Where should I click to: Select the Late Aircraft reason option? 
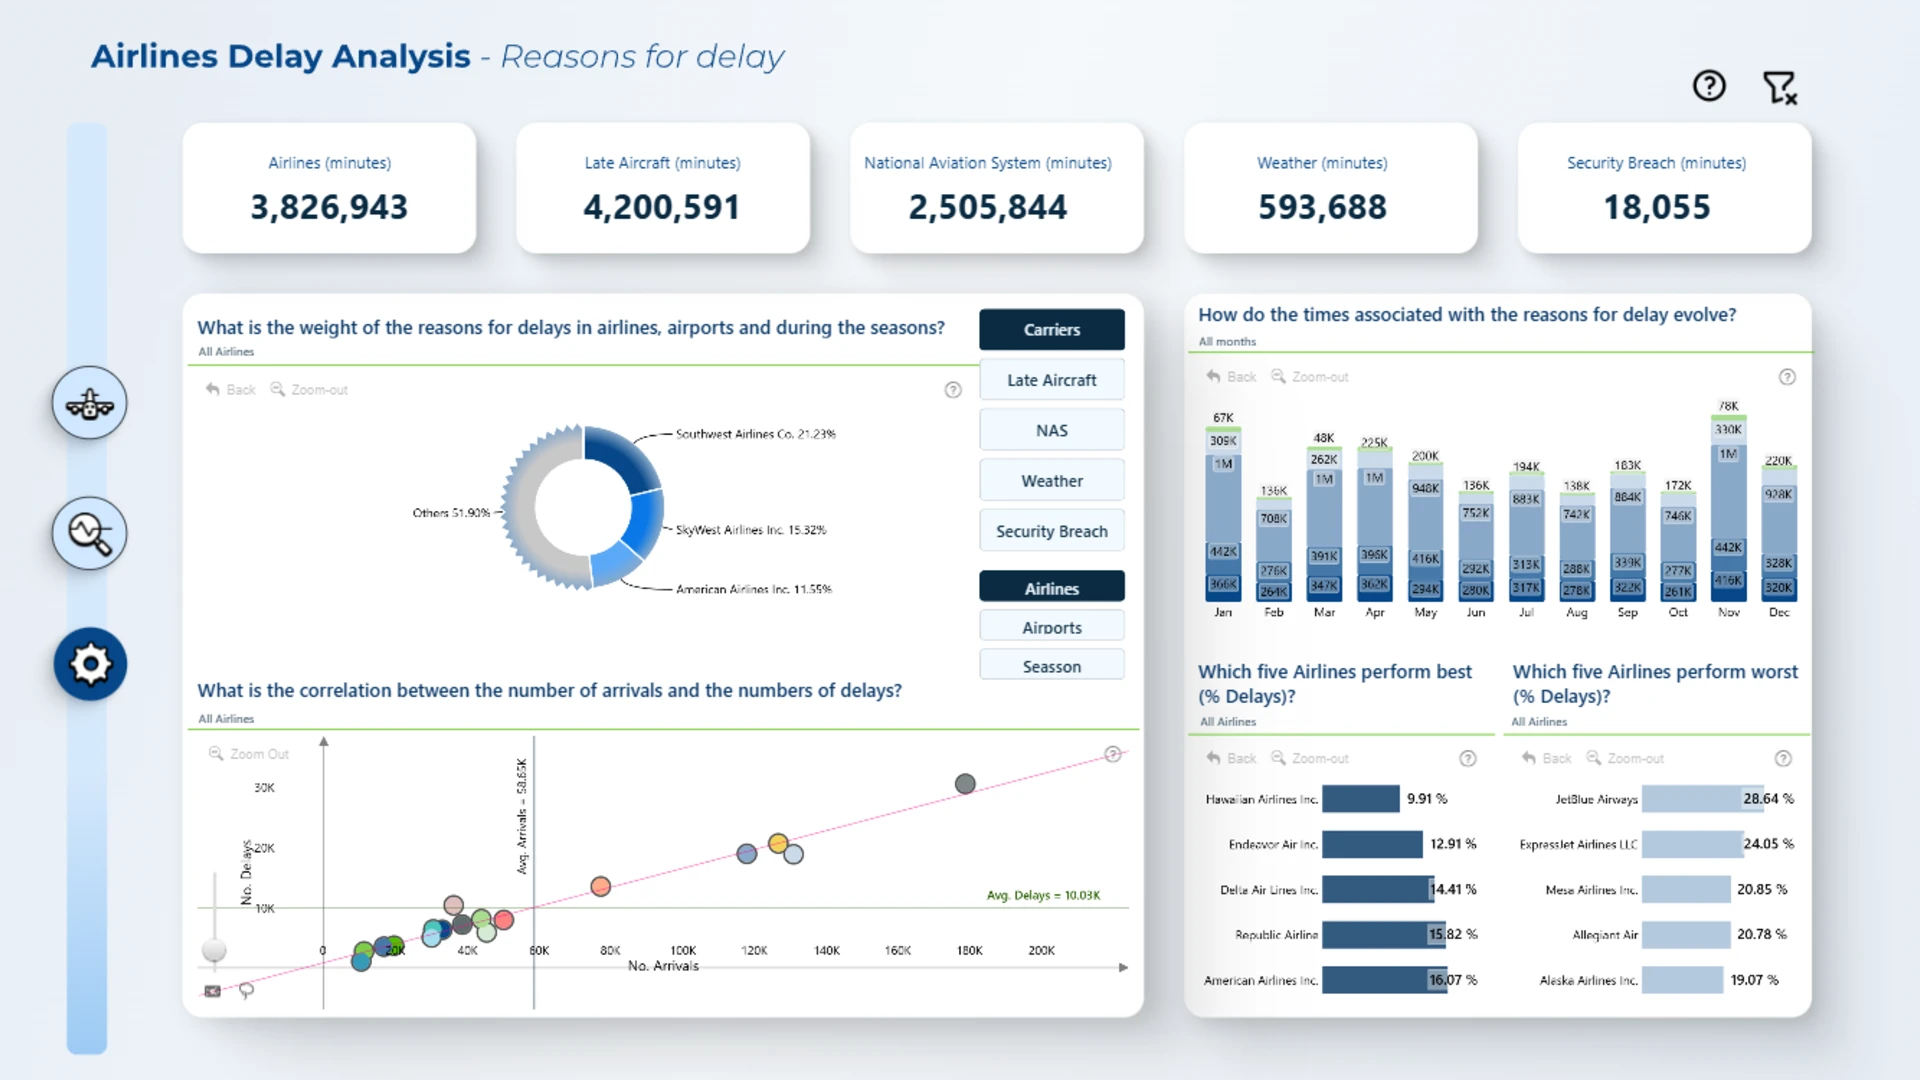[1052, 380]
